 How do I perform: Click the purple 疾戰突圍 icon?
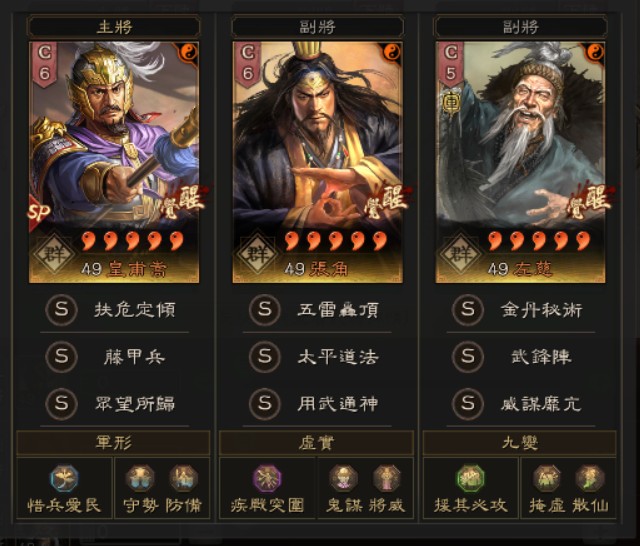click(x=267, y=478)
